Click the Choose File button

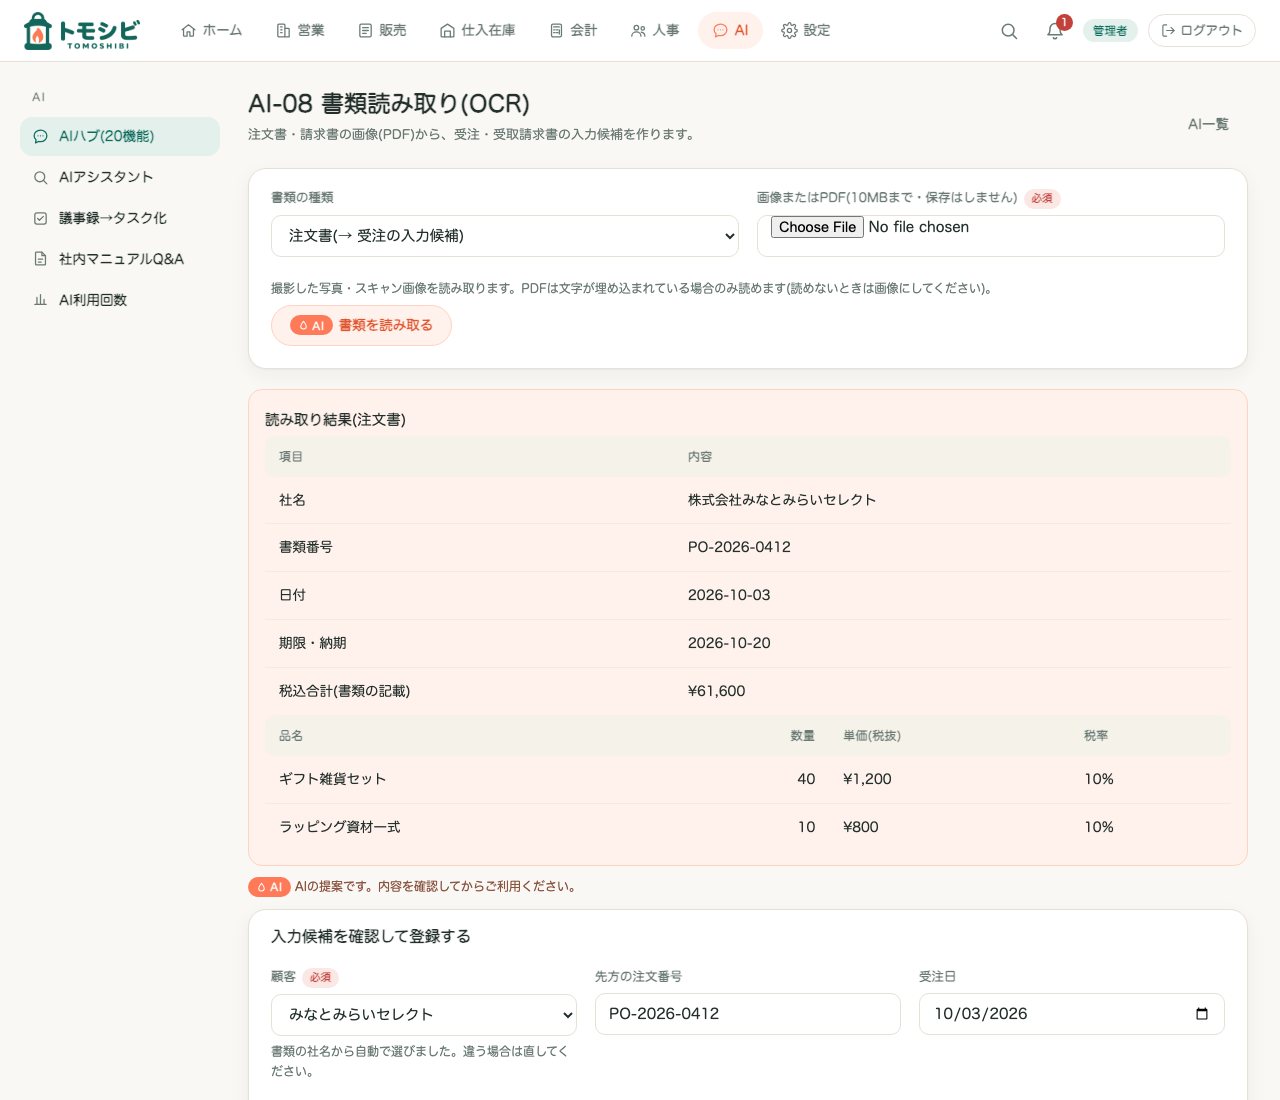817,227
